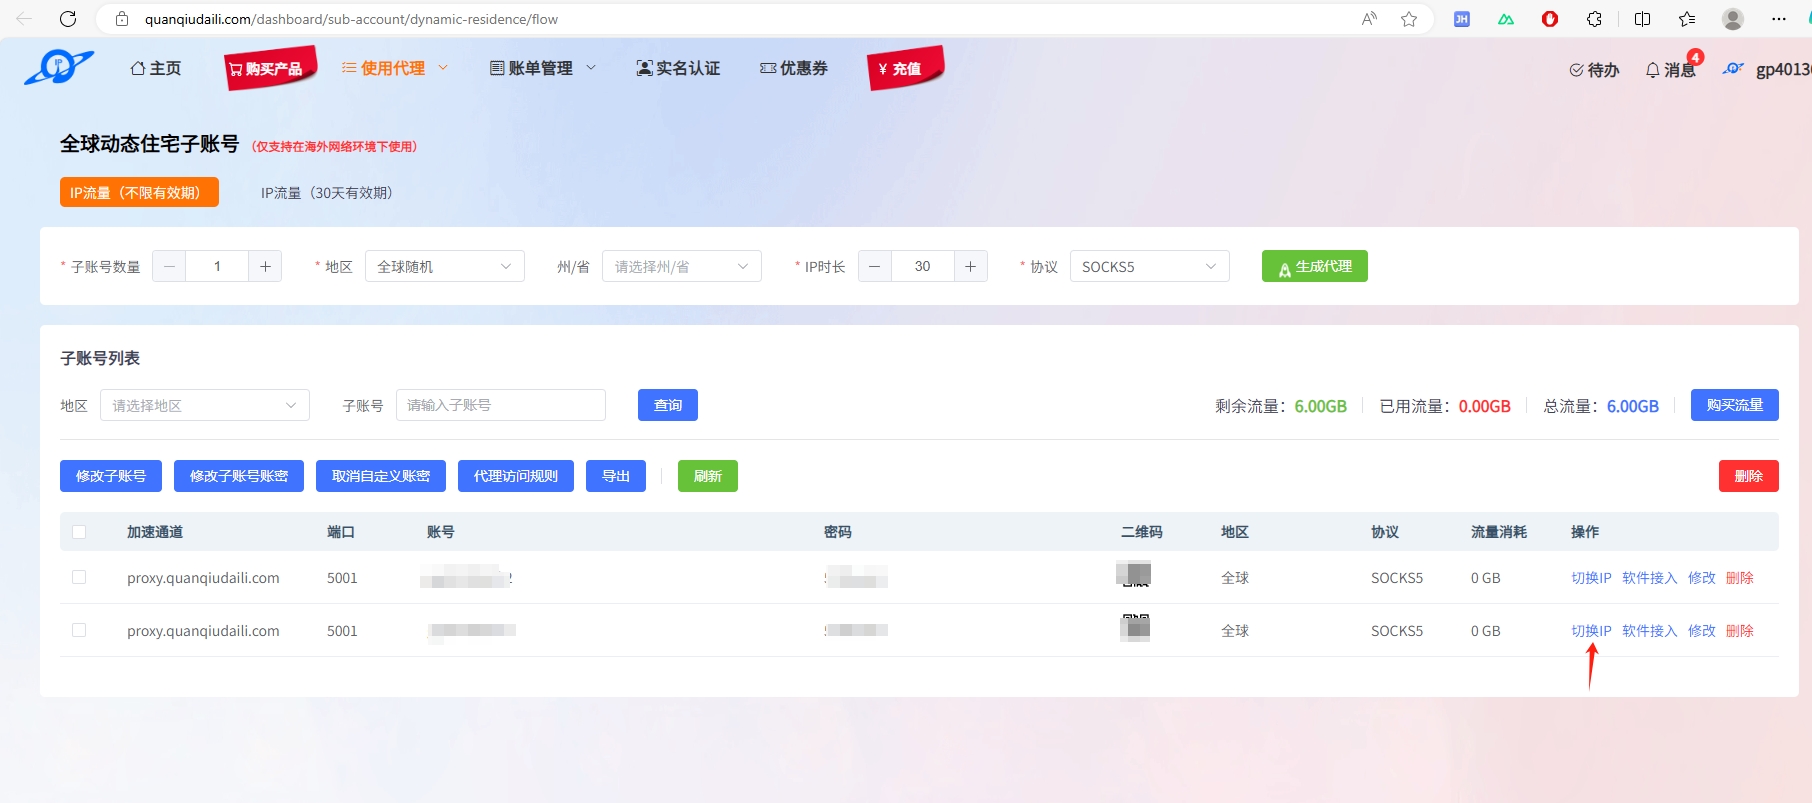Click the 请输入子账号 input field
Image resolution: width=1812 pixels, height=803 pixels.
coord(500,405)
